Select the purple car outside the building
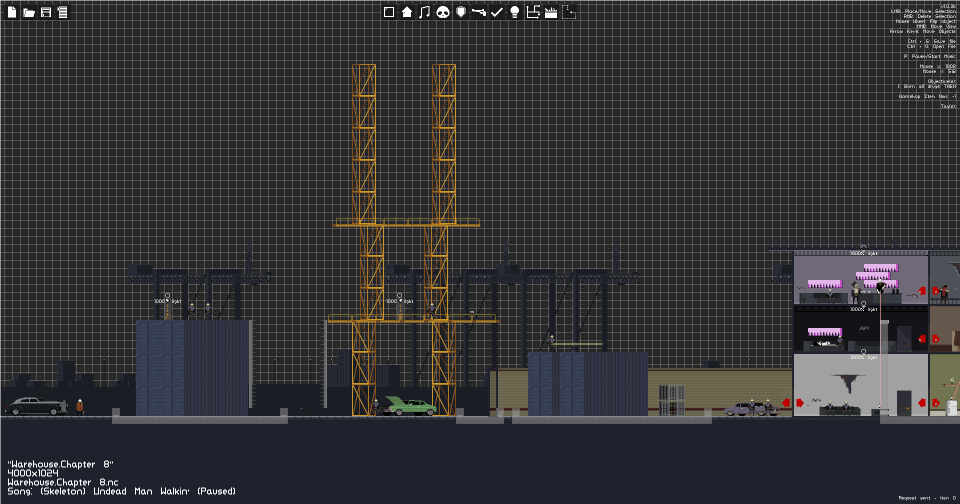 click(x=750, y=408)
